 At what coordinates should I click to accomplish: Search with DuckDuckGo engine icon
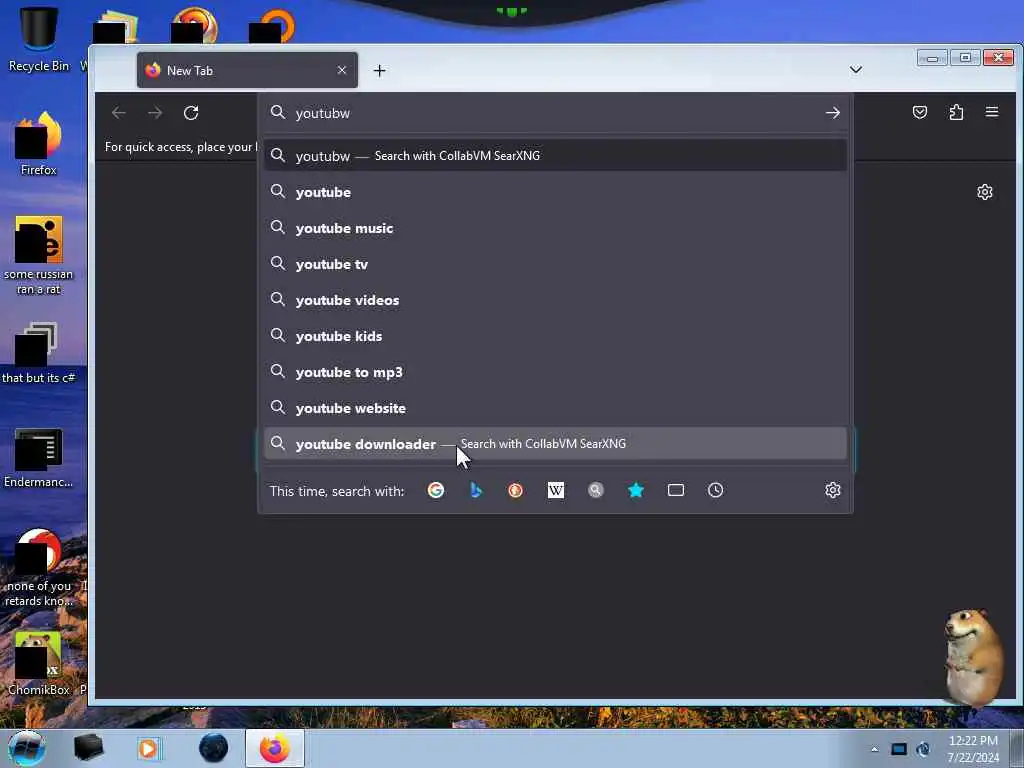(x=515, y=490)
